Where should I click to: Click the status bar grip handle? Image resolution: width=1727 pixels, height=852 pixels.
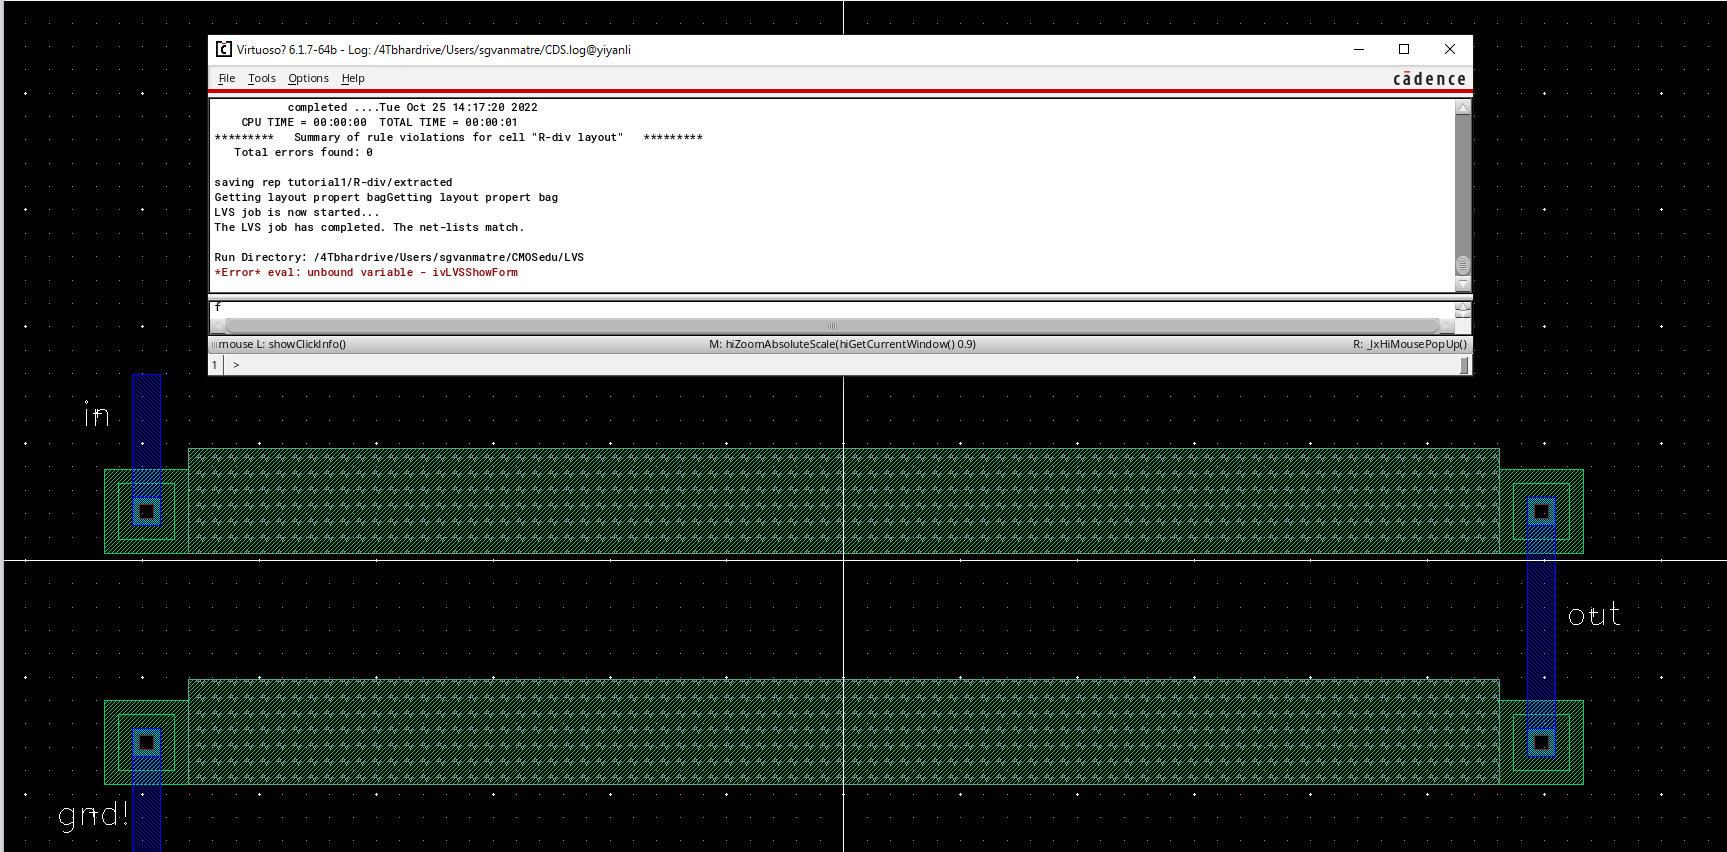click(214, 344)
